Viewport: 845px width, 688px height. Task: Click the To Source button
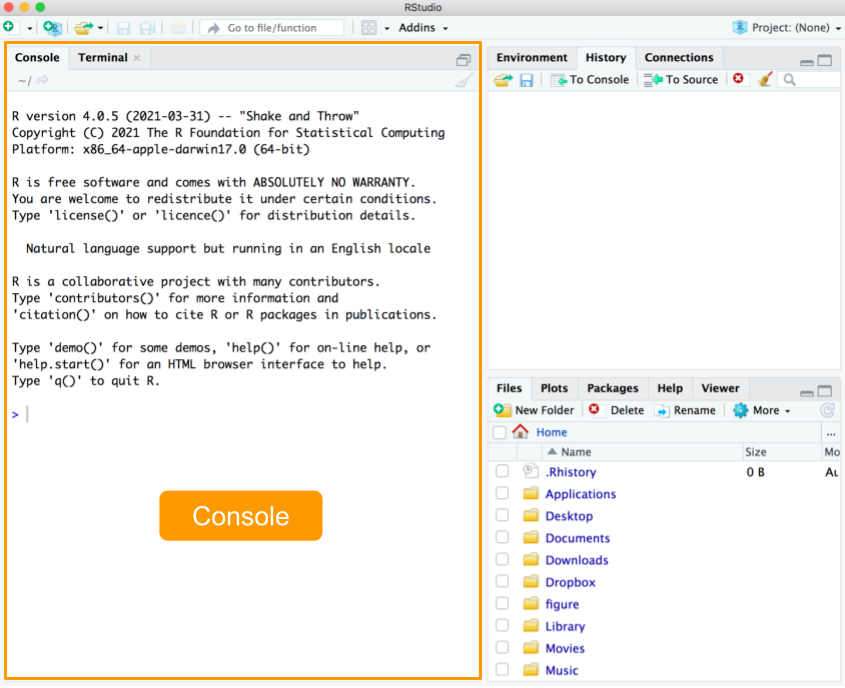click(x=681, y=80)
